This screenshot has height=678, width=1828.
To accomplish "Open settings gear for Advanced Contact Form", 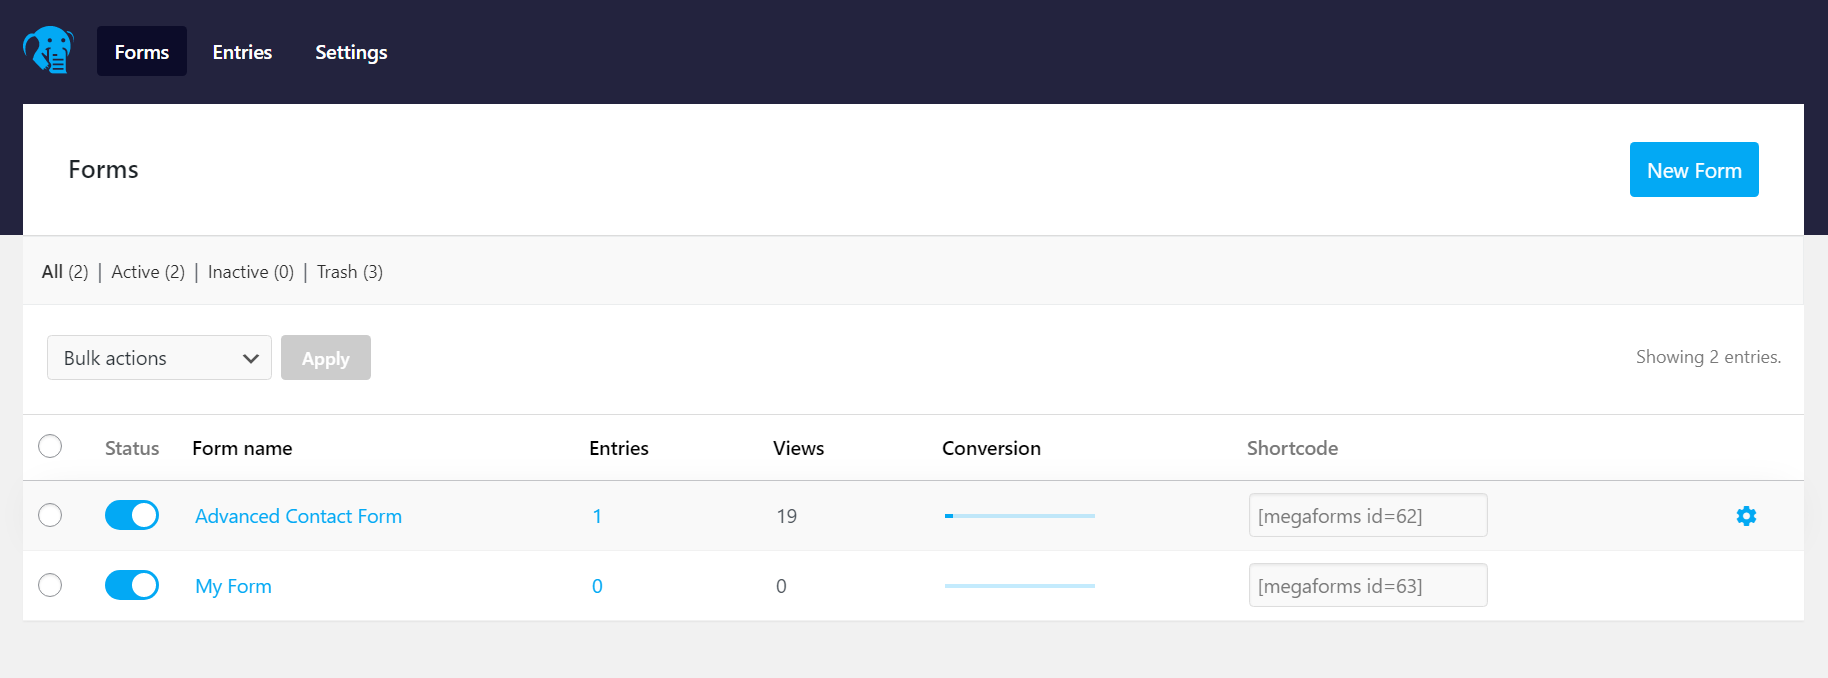I will point(1746,516).
